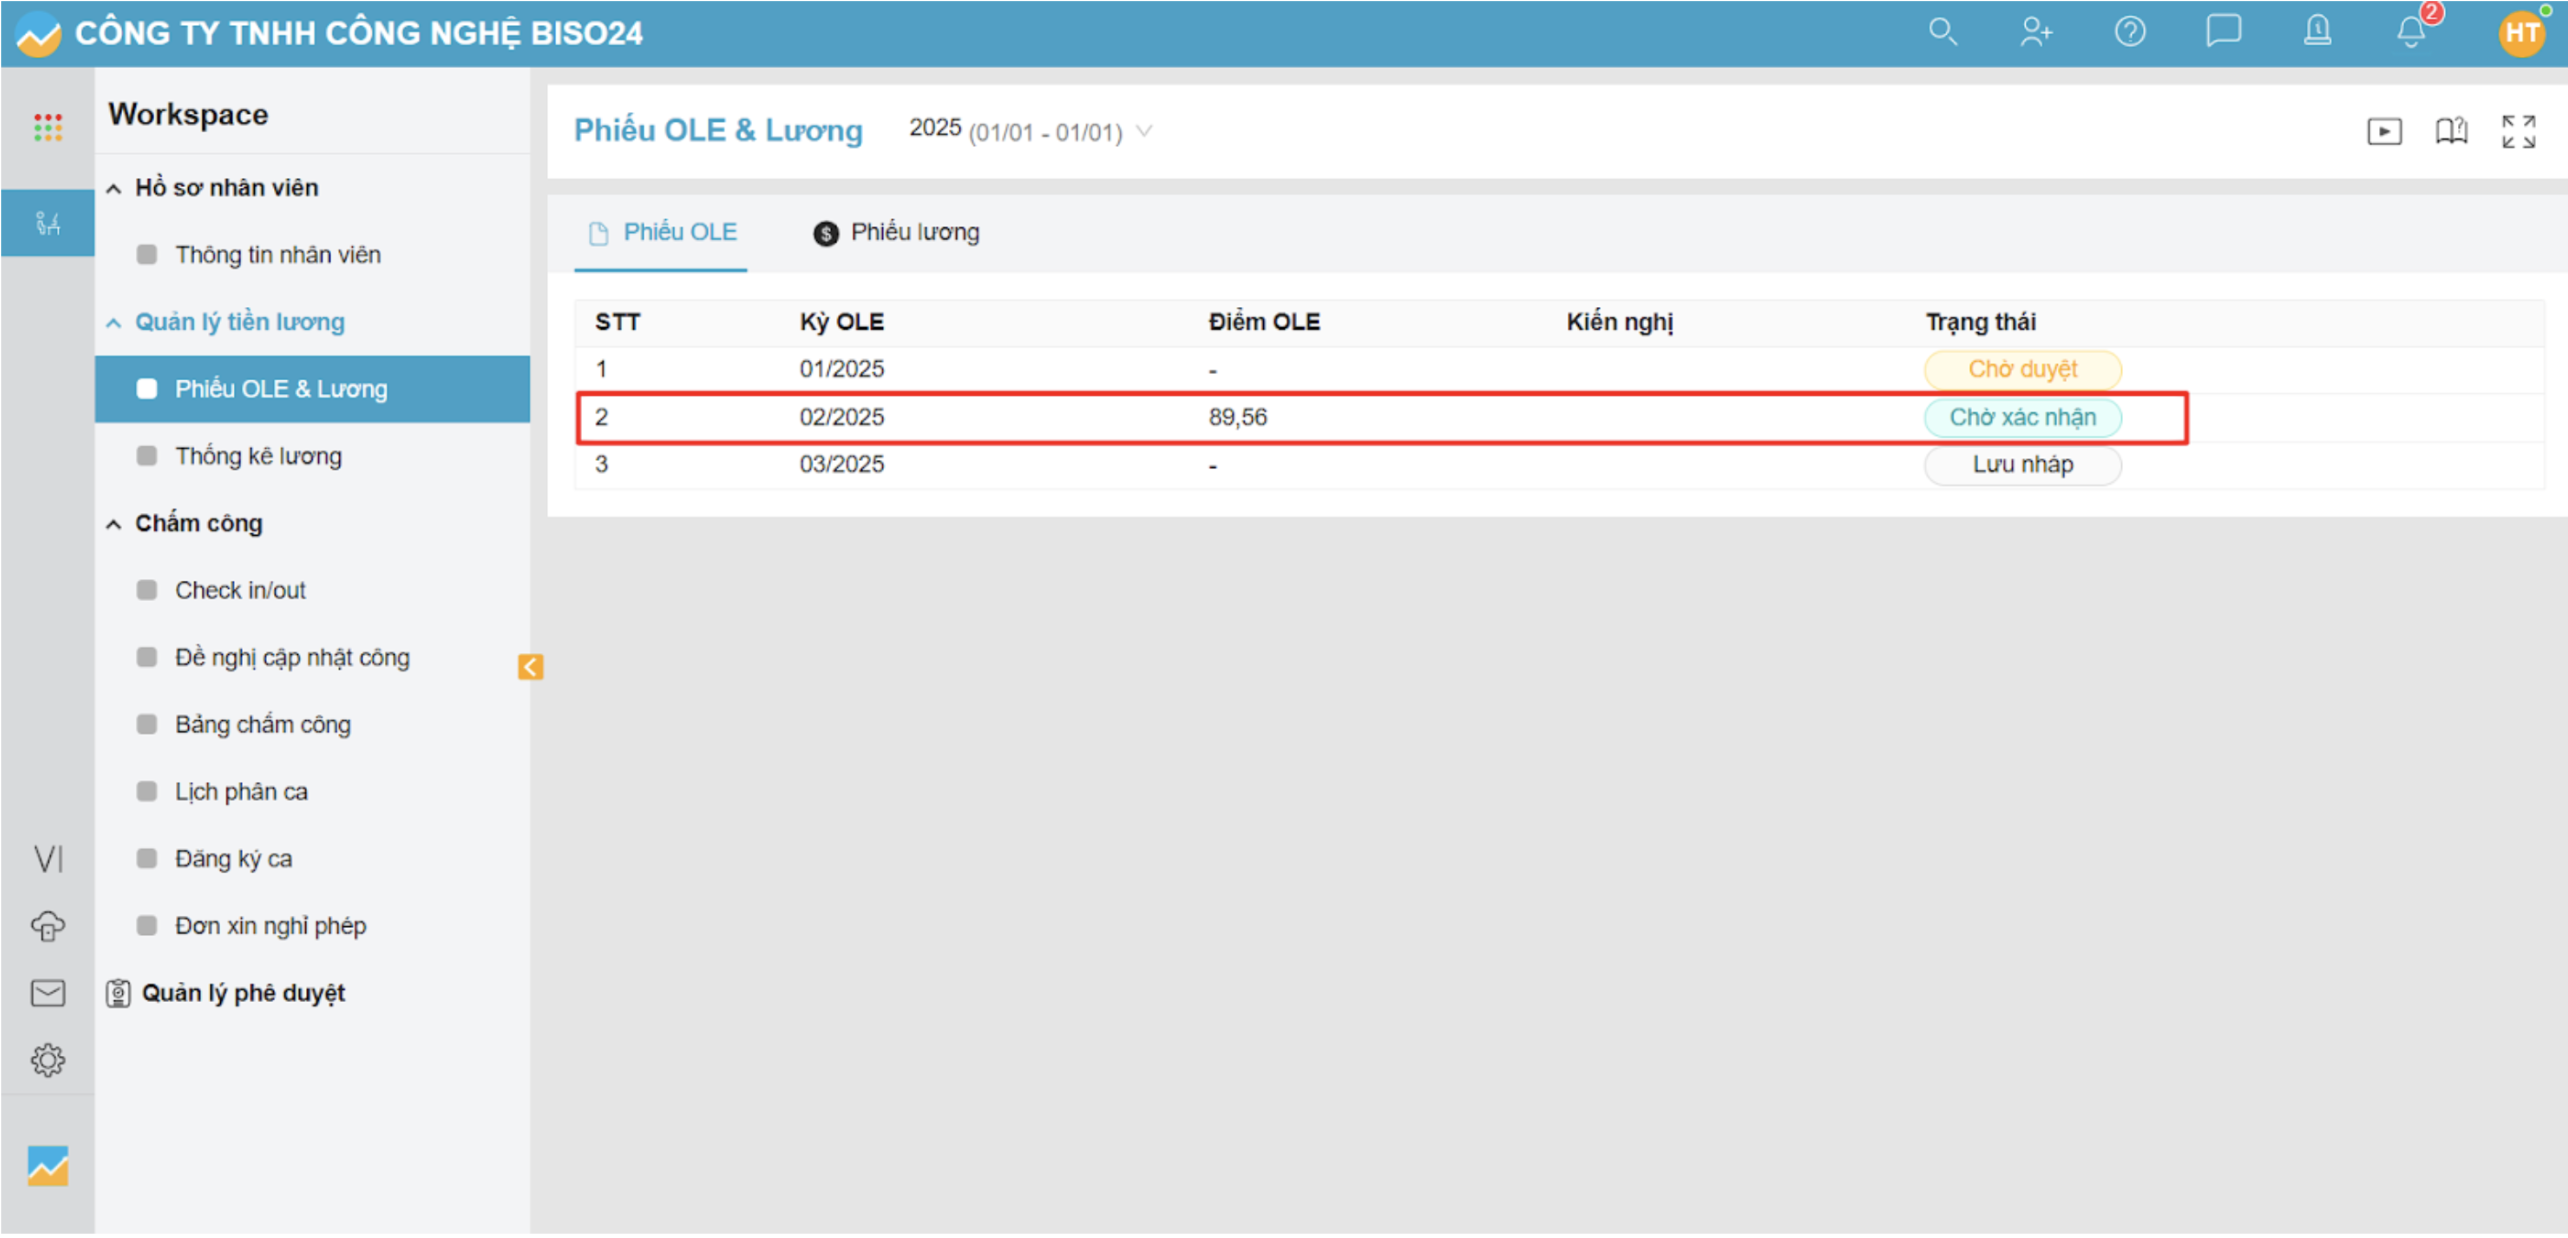Click the Chờ duyệt orange status badge
2568x1238 pixels.
[x=2022, y=369]
